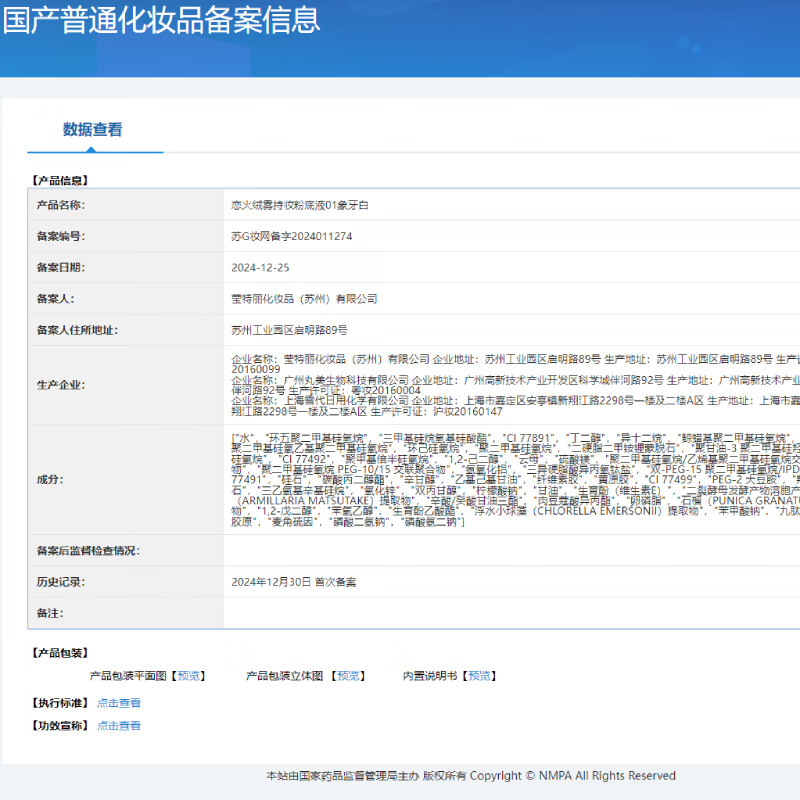Open the 数据查看 tab
The width and height of the screenshot is (800, 800).
(x=93, y=130)
